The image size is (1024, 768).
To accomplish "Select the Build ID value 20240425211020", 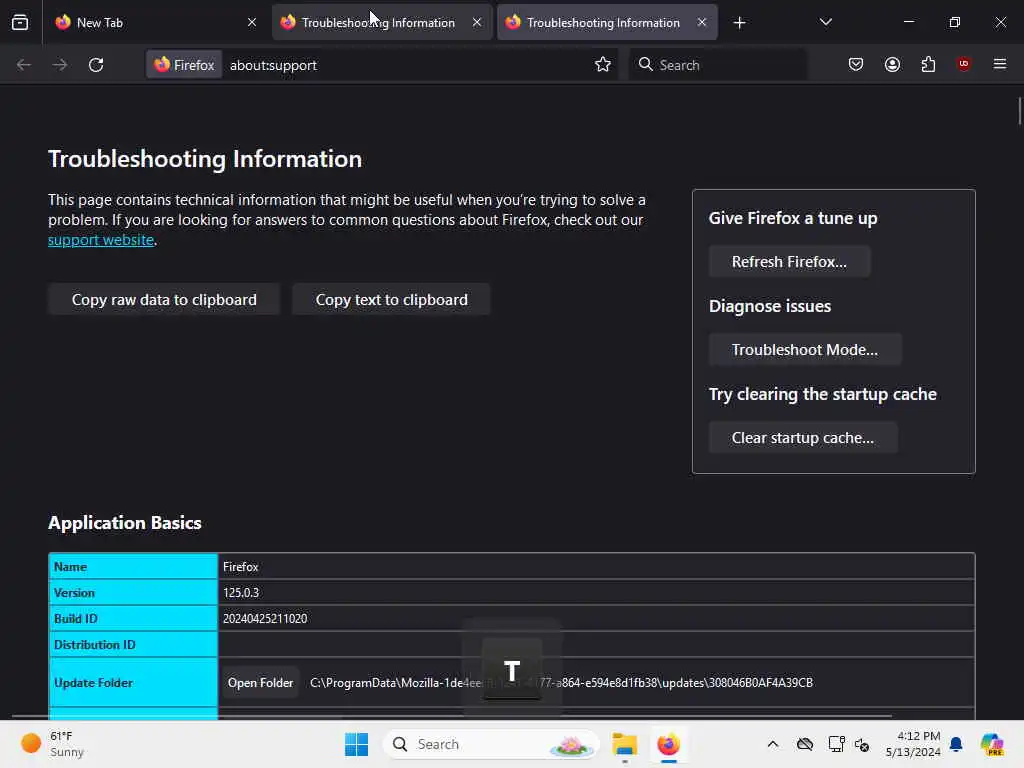I will pyautogui.click(x=265, y=619).
